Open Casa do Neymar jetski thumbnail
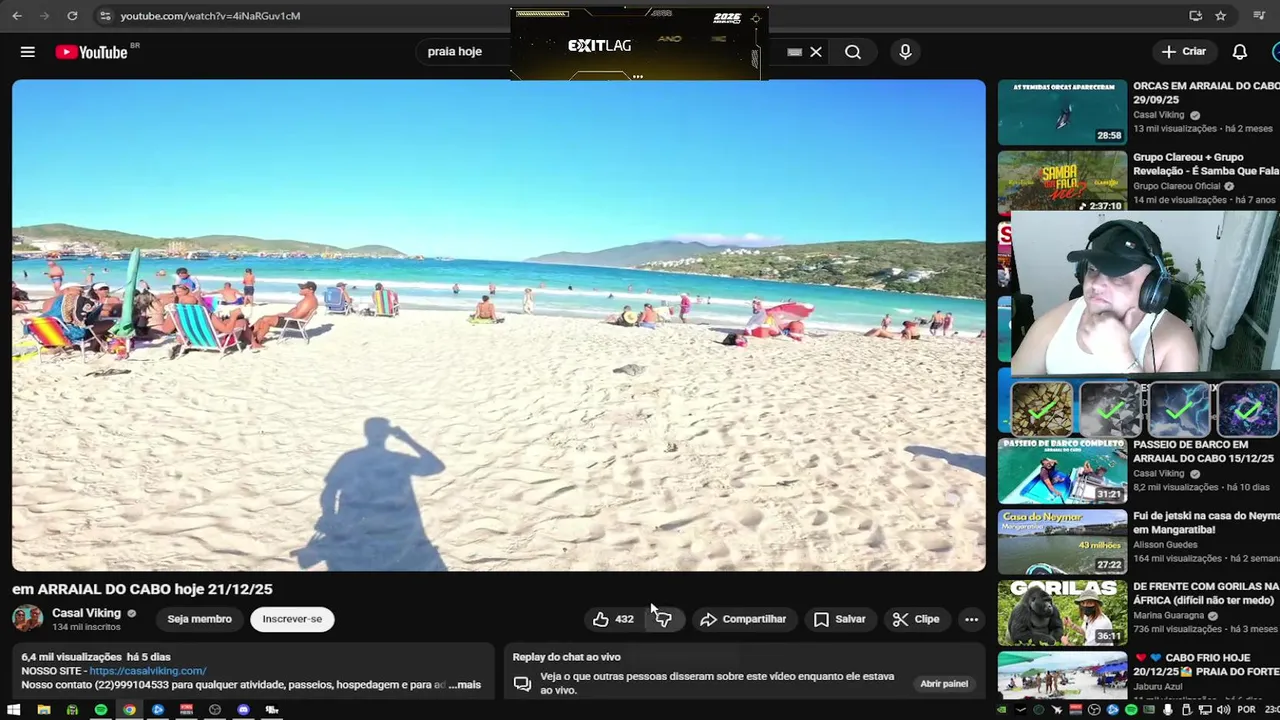This screenshot has height=720, width=1280. (1062, 541)
